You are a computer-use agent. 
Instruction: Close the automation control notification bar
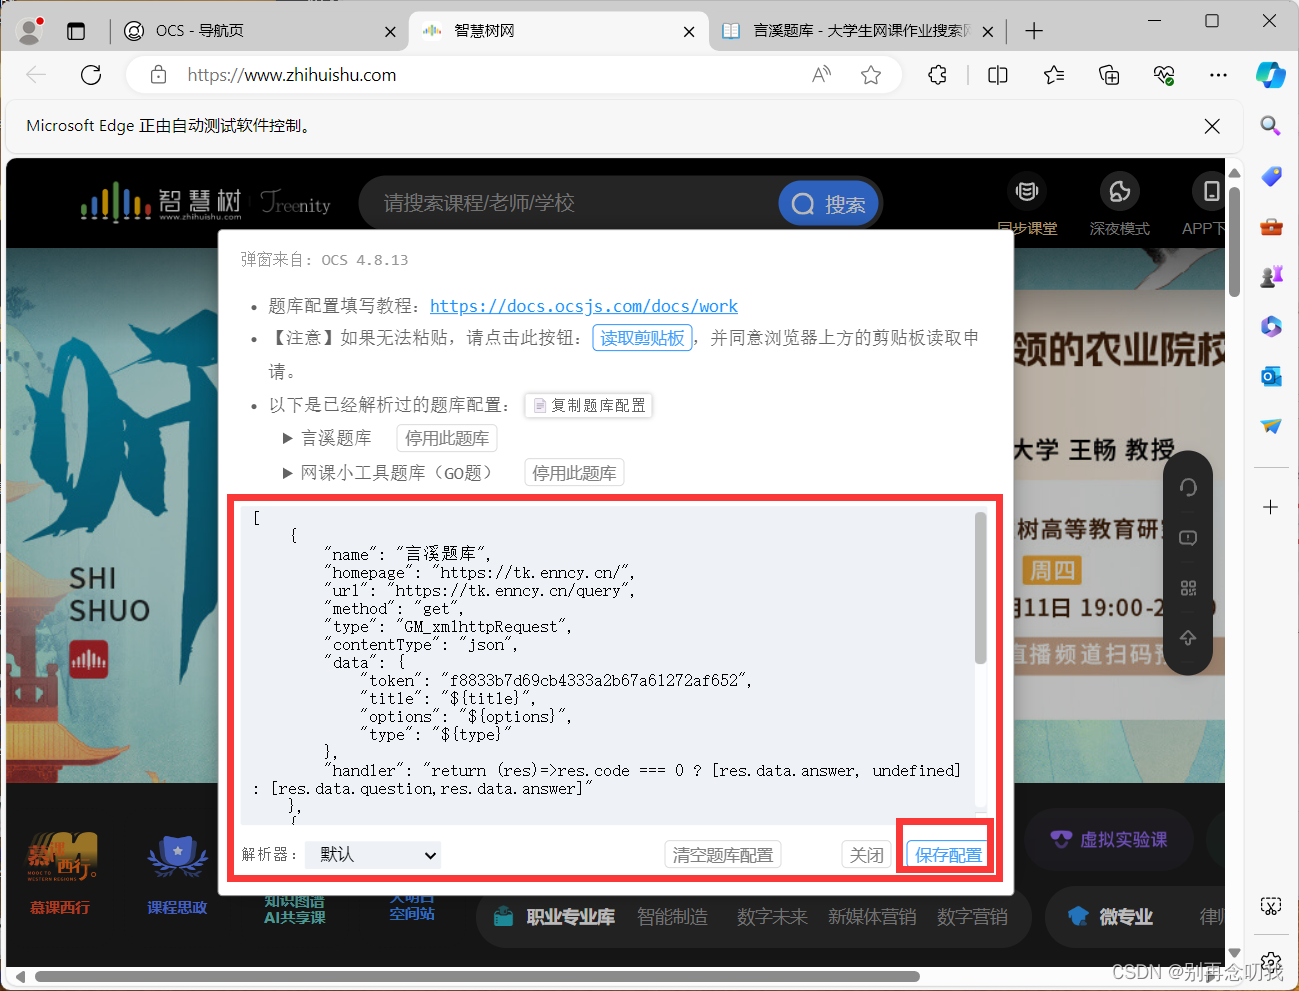pos(1212,126)
